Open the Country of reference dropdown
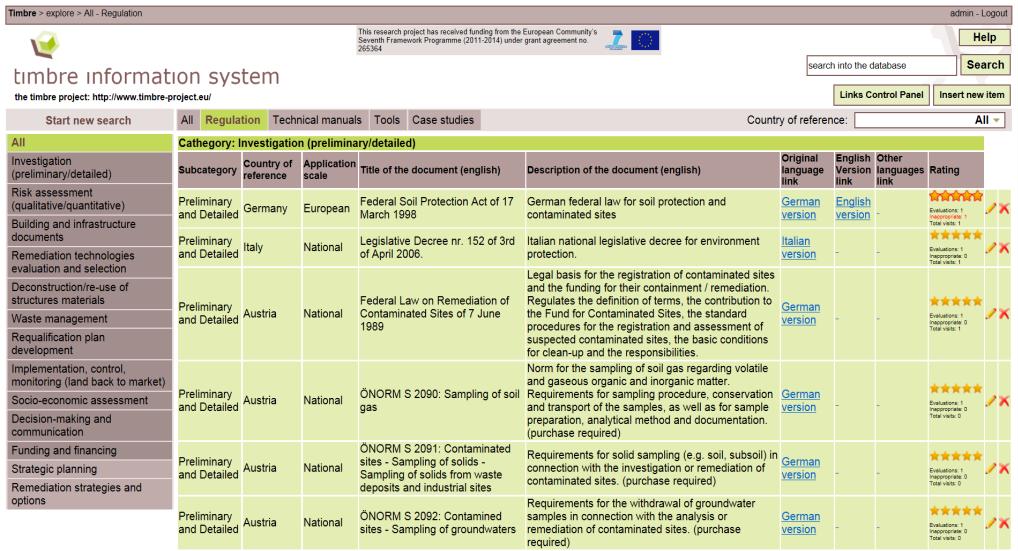The width and height of the screenshot is (1018, 551). pos(930,120)
